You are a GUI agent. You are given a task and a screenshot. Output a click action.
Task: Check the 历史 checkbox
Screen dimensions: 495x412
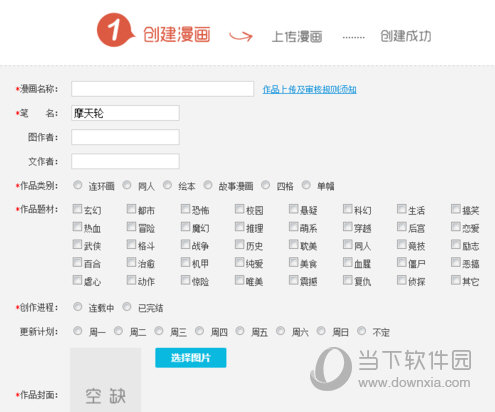[239, 244]
